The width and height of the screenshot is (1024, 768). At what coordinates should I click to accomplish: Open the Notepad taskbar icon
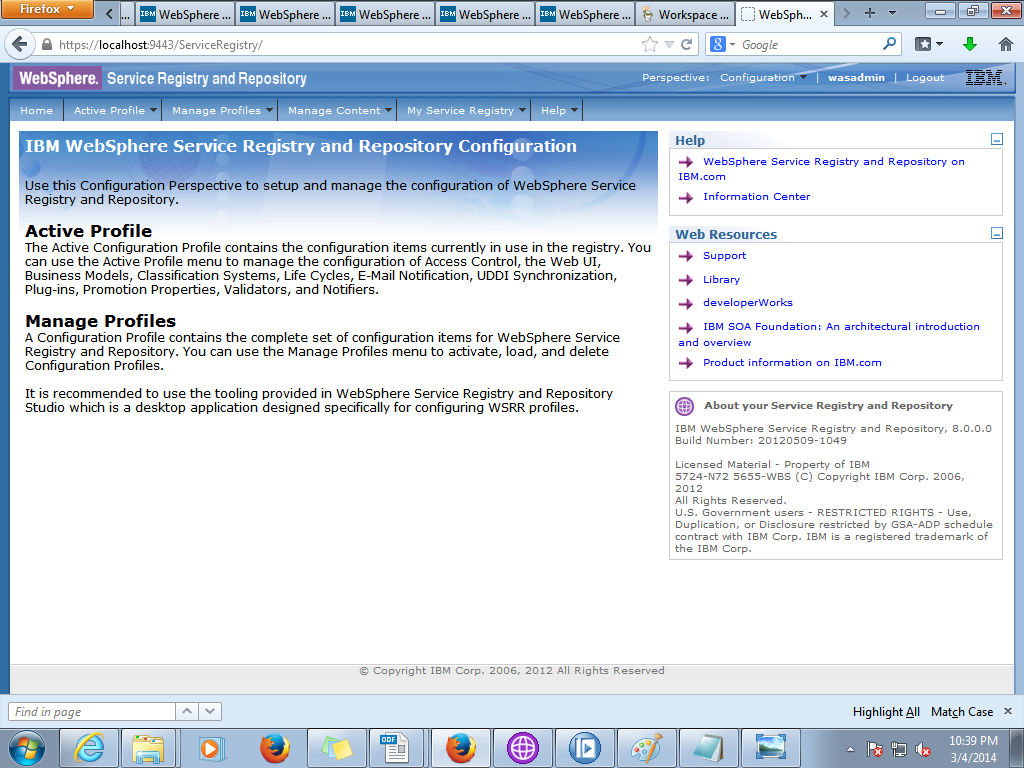pos(709,748)
